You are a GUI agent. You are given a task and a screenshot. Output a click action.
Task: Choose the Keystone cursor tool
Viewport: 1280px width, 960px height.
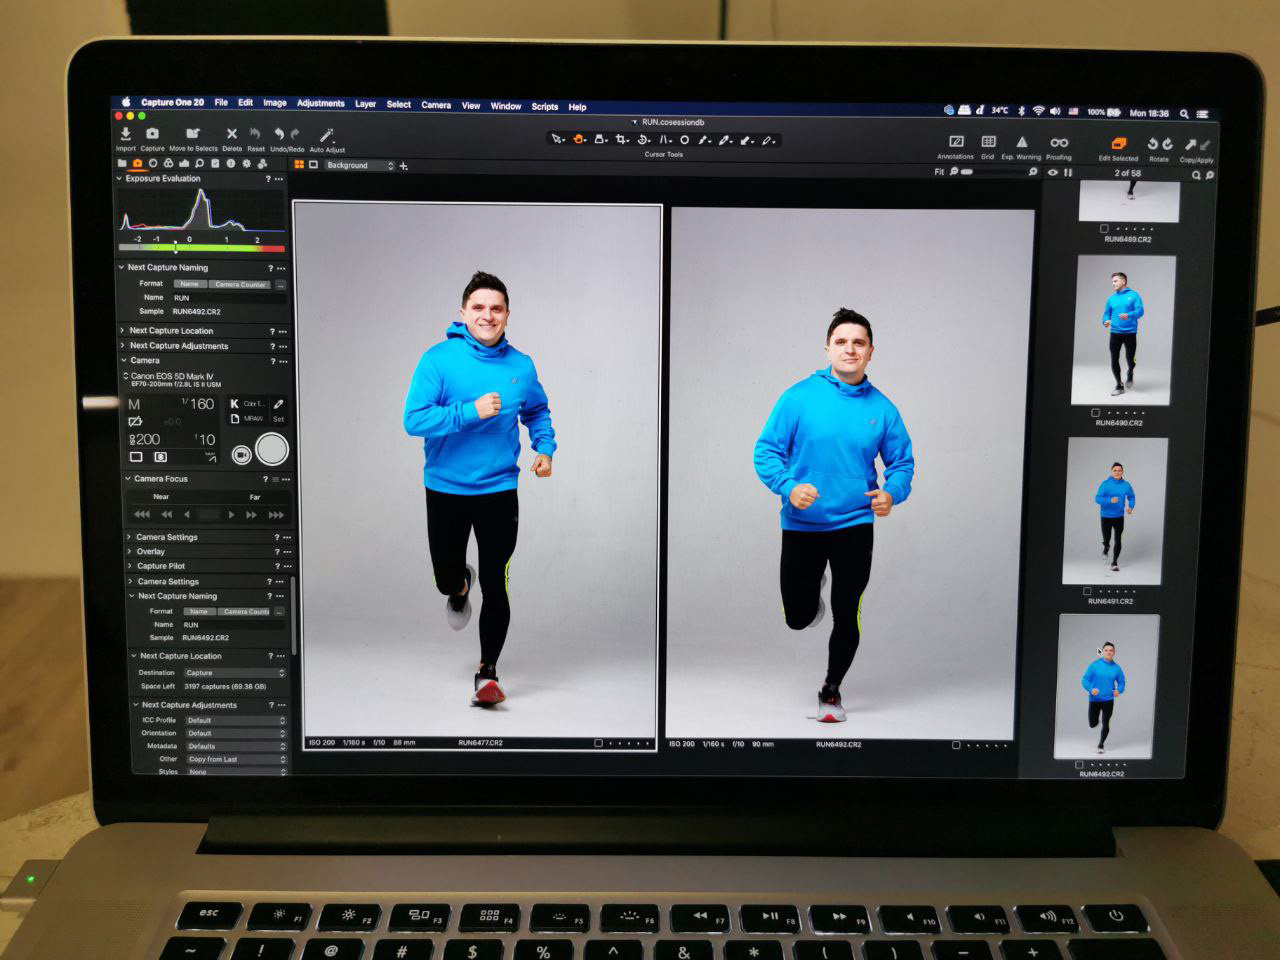pyautogui.click(x=664, y=139)
